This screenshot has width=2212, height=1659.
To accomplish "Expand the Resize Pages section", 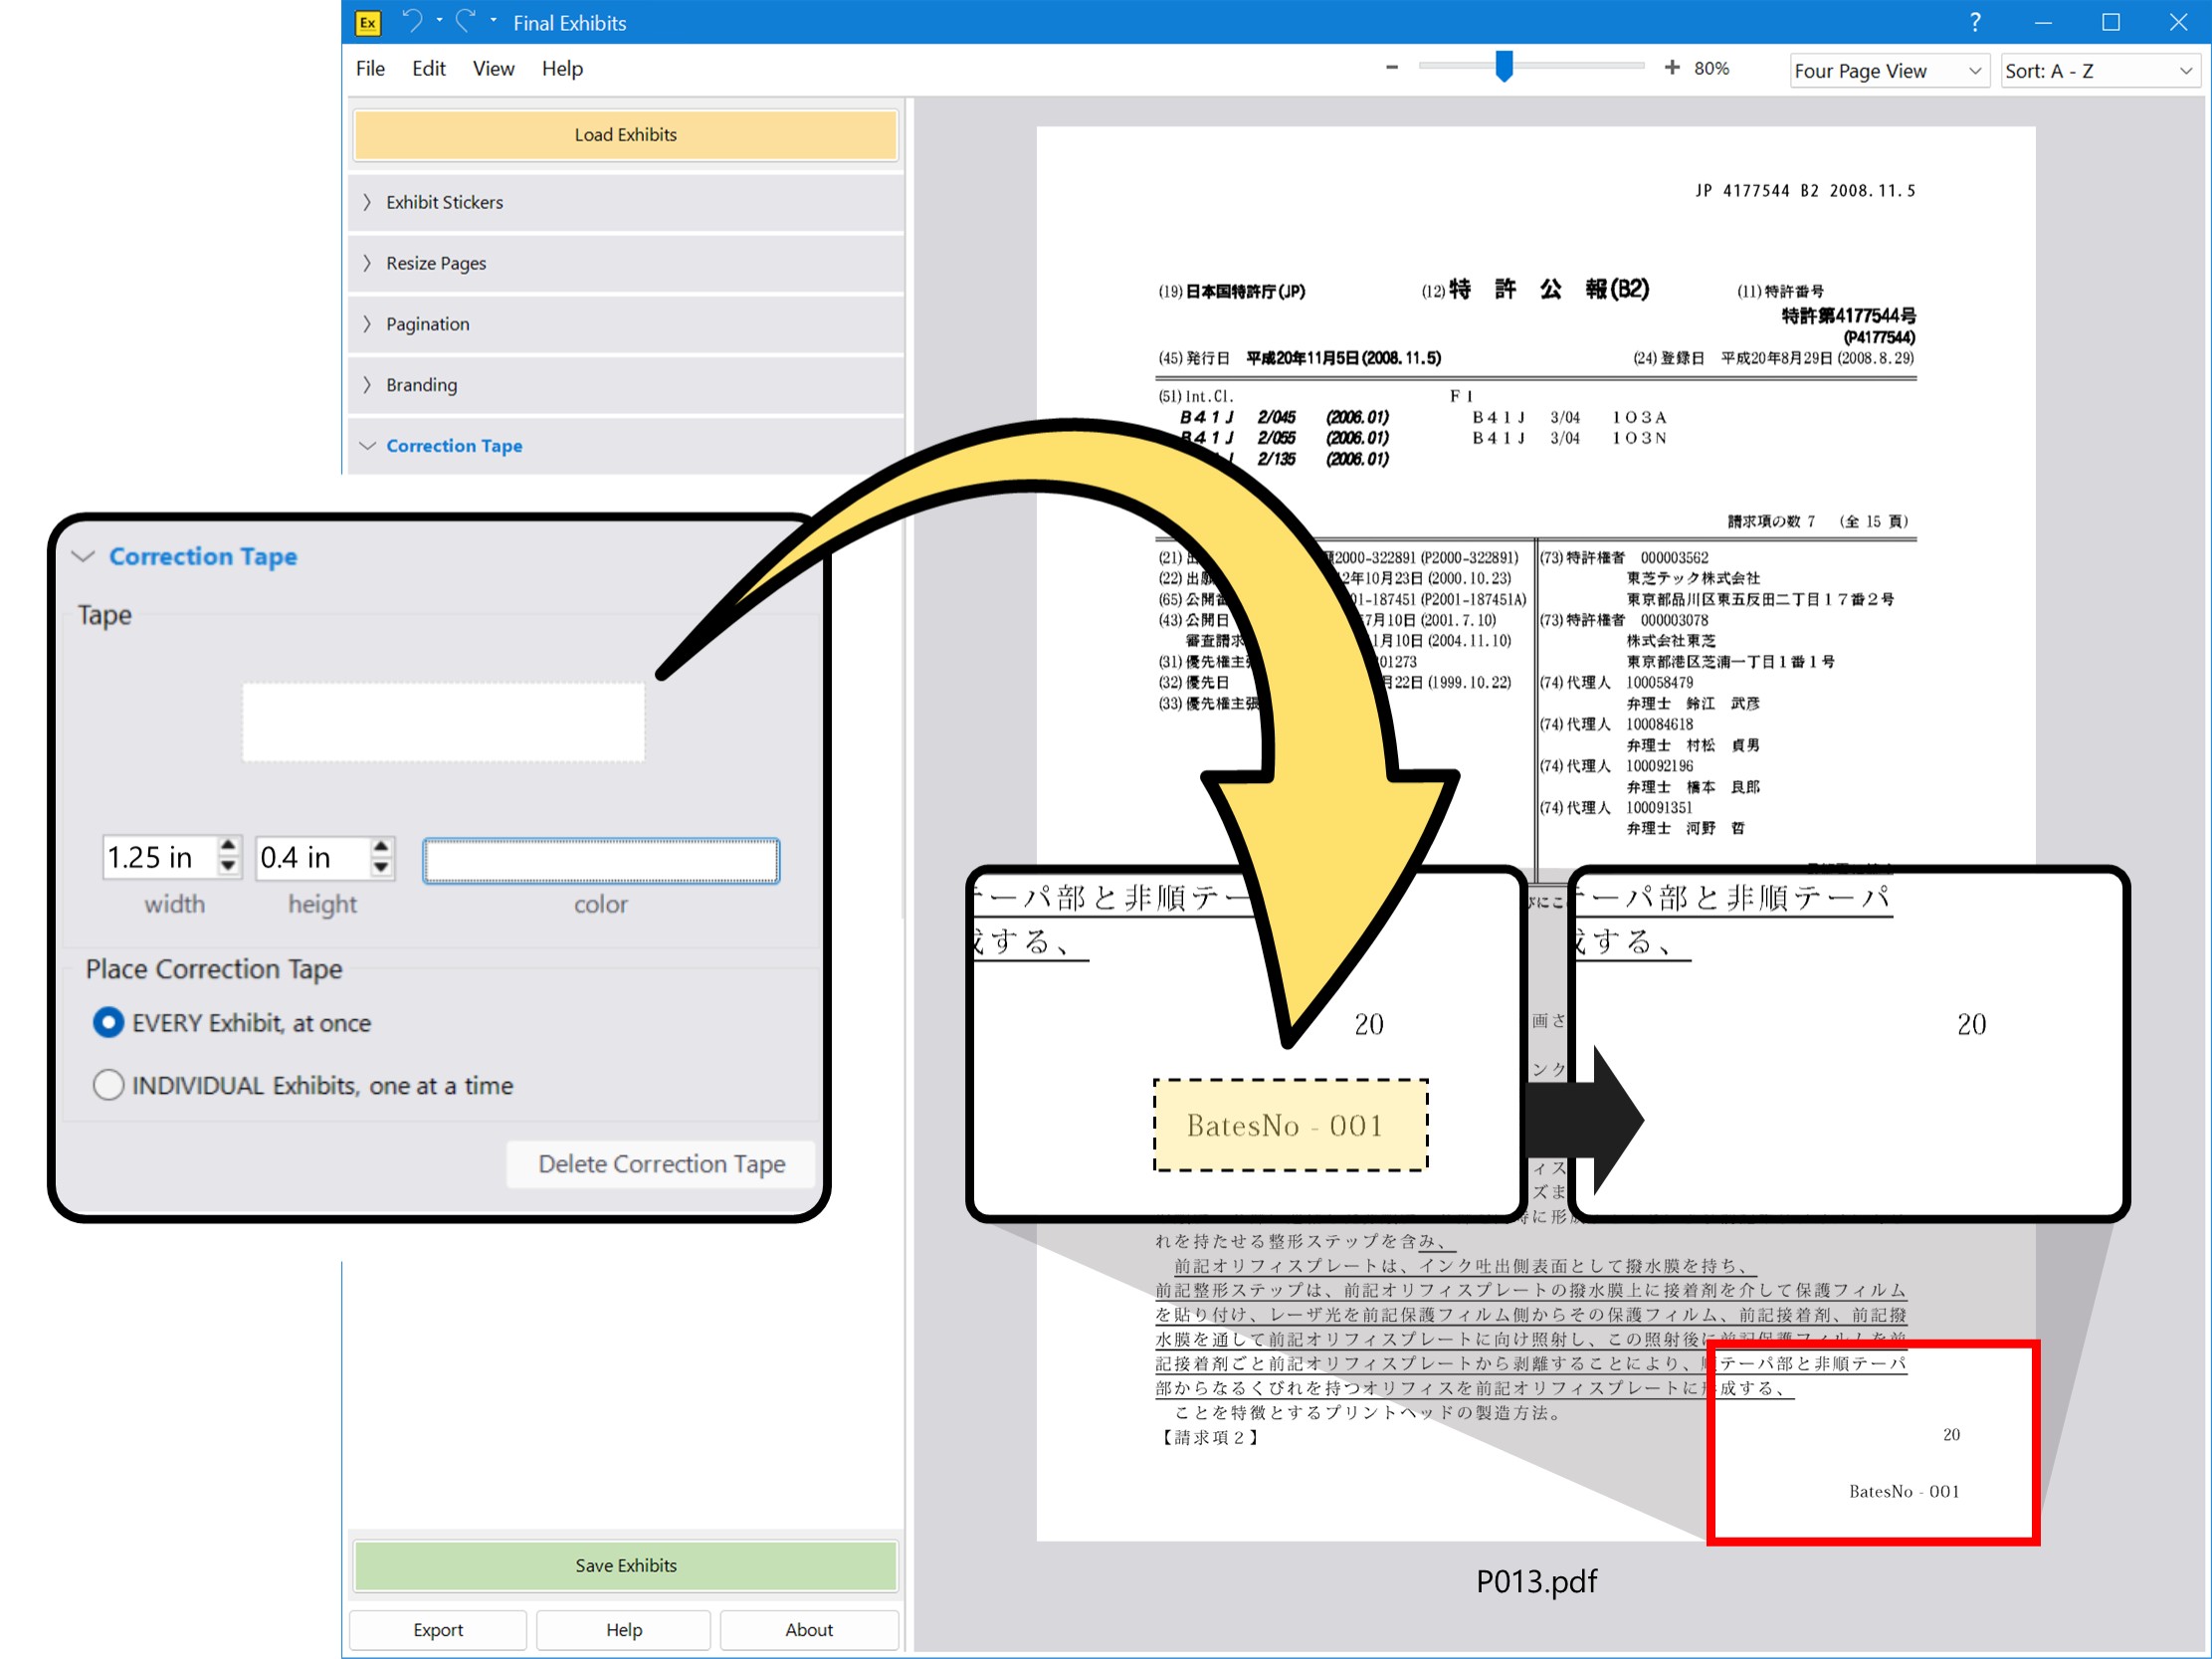I will pos(625,263).
